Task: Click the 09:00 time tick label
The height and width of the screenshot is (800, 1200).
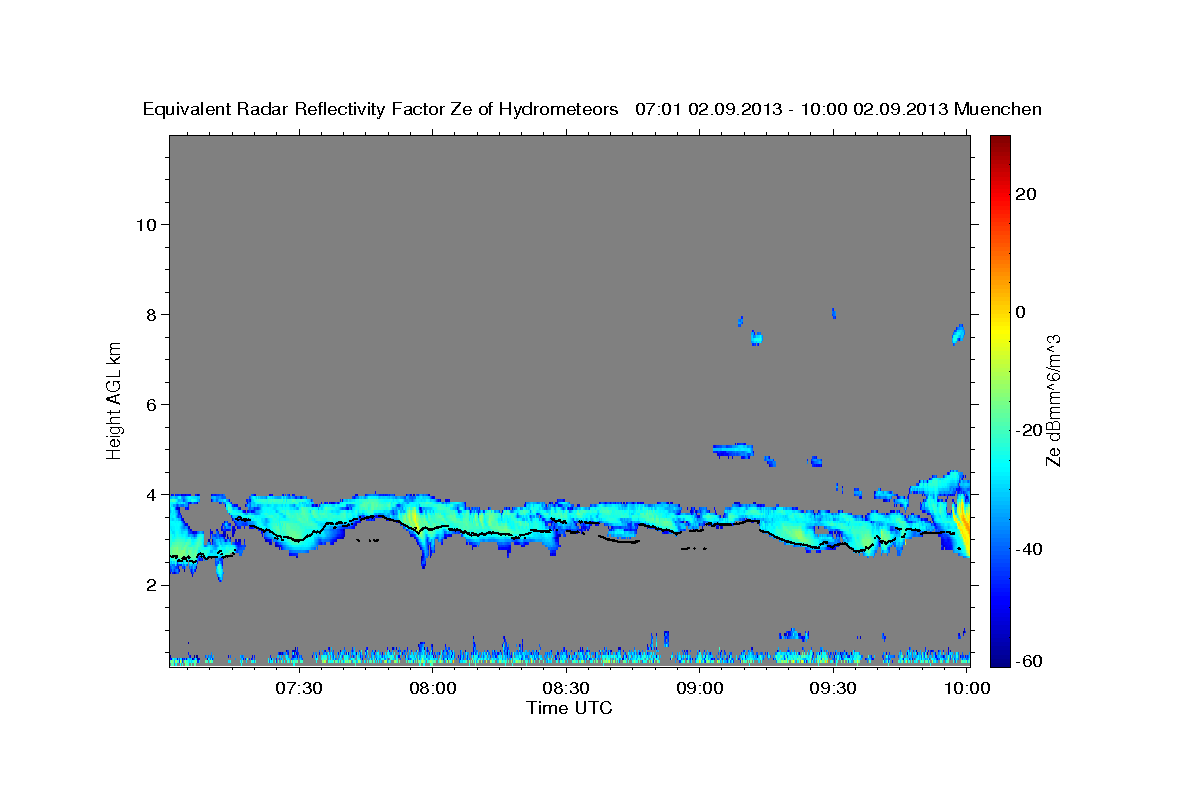Action: pos(700,688)
